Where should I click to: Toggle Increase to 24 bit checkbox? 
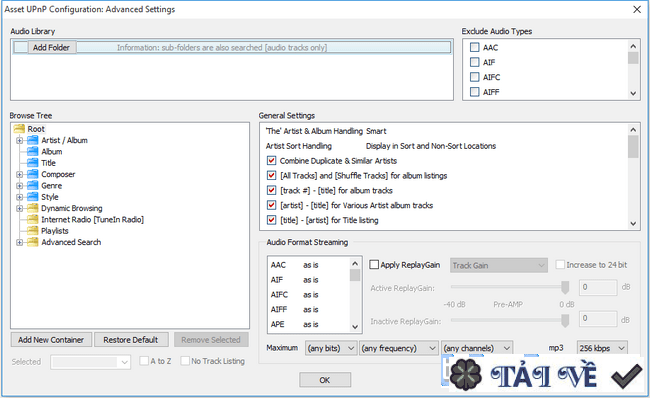click(560, 265)
